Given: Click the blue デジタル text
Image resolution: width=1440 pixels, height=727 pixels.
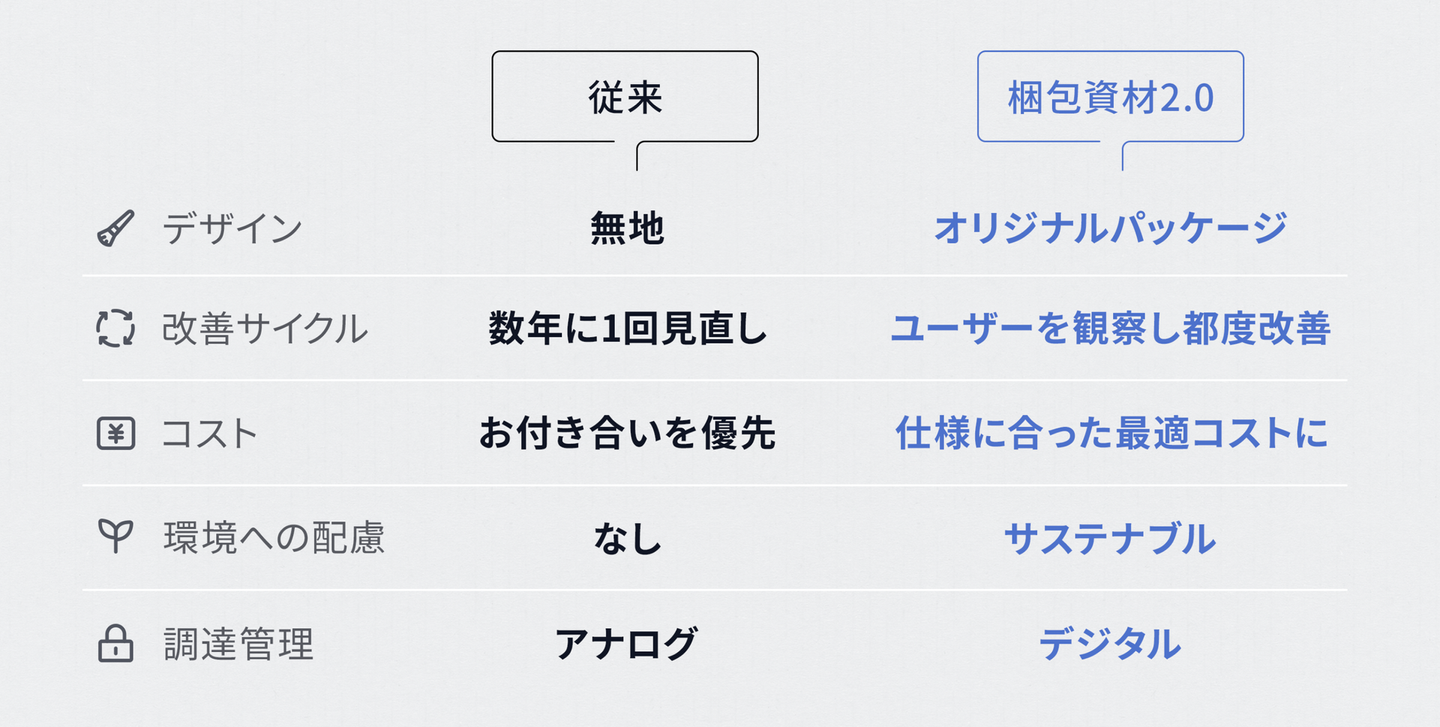Looking at the screenshot, I should point(1110,644).
